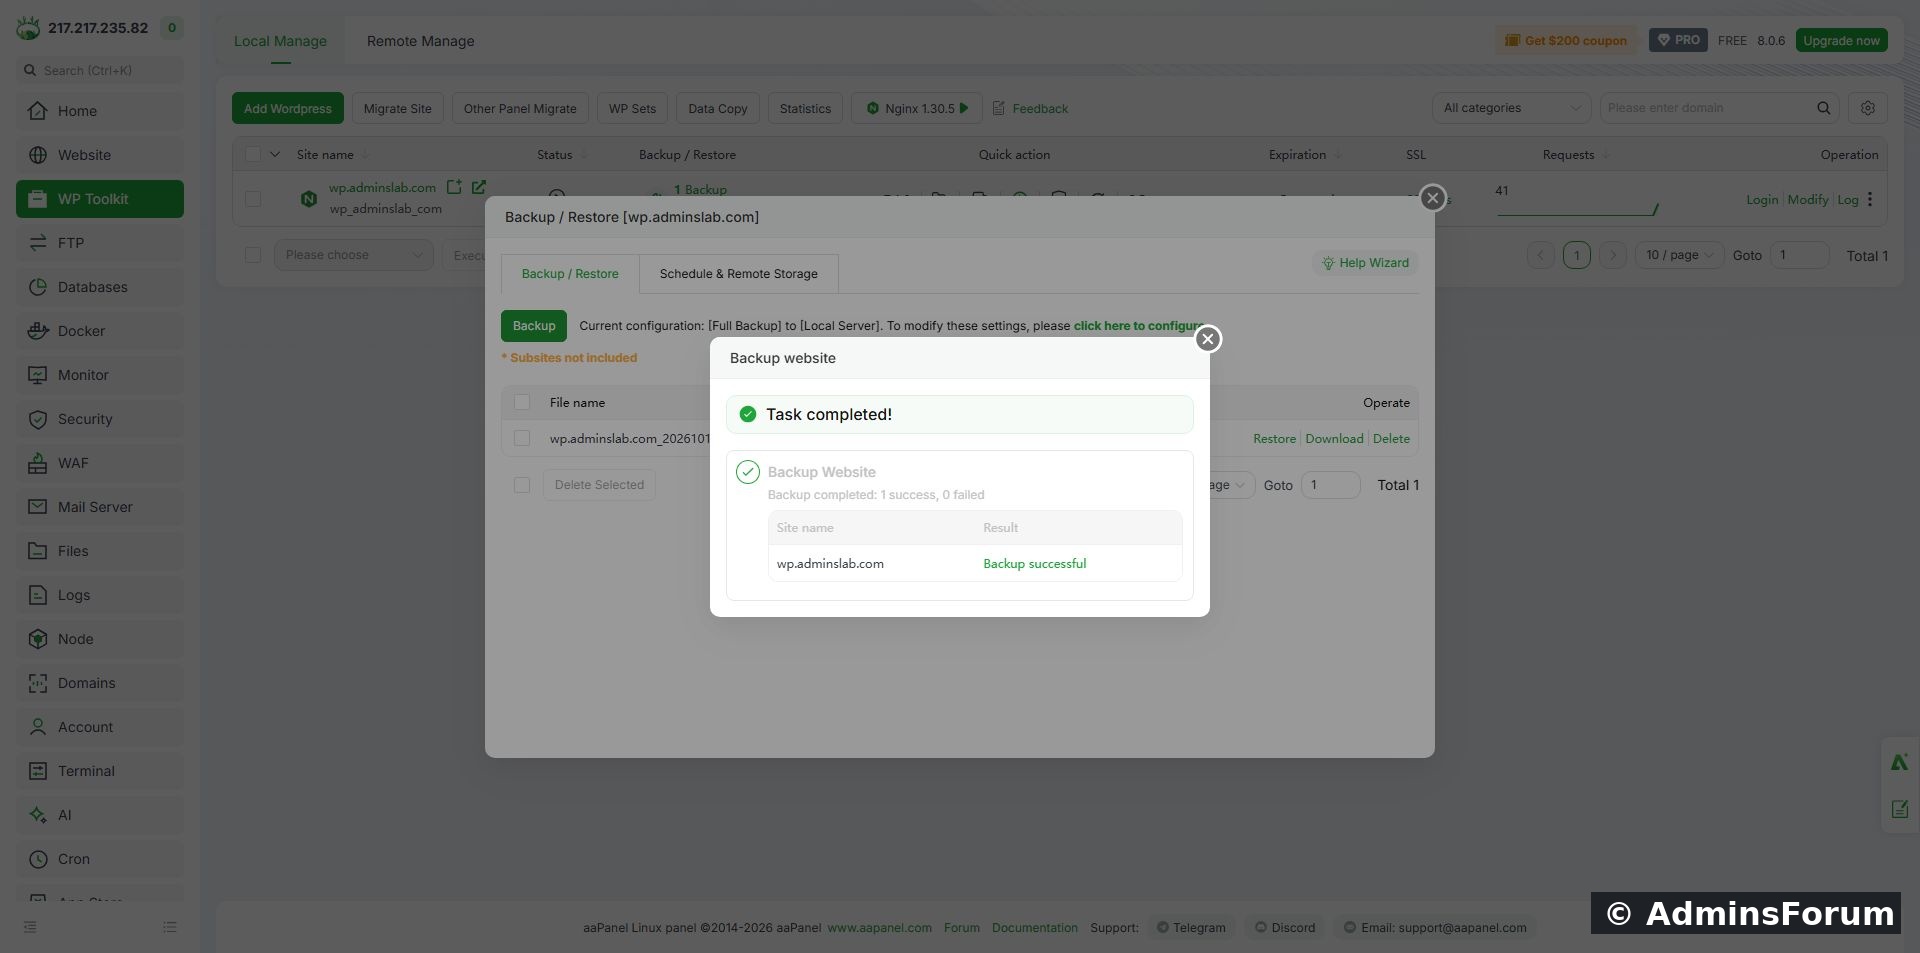Select the Backup / Restore tab

(x=570, y=274)
